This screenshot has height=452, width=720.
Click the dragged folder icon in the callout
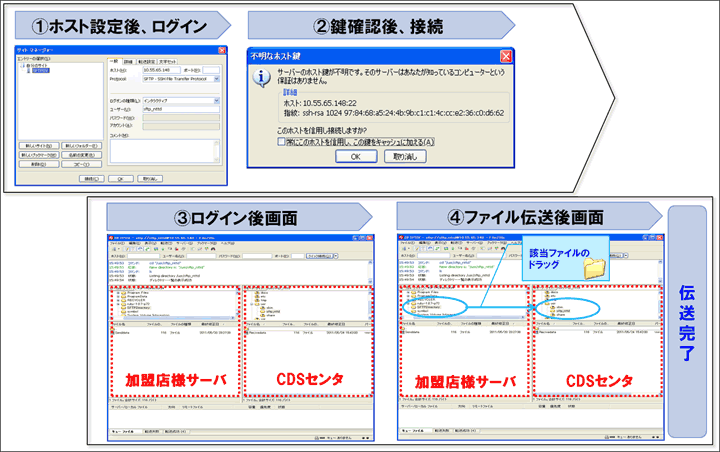tap(594, 268)
